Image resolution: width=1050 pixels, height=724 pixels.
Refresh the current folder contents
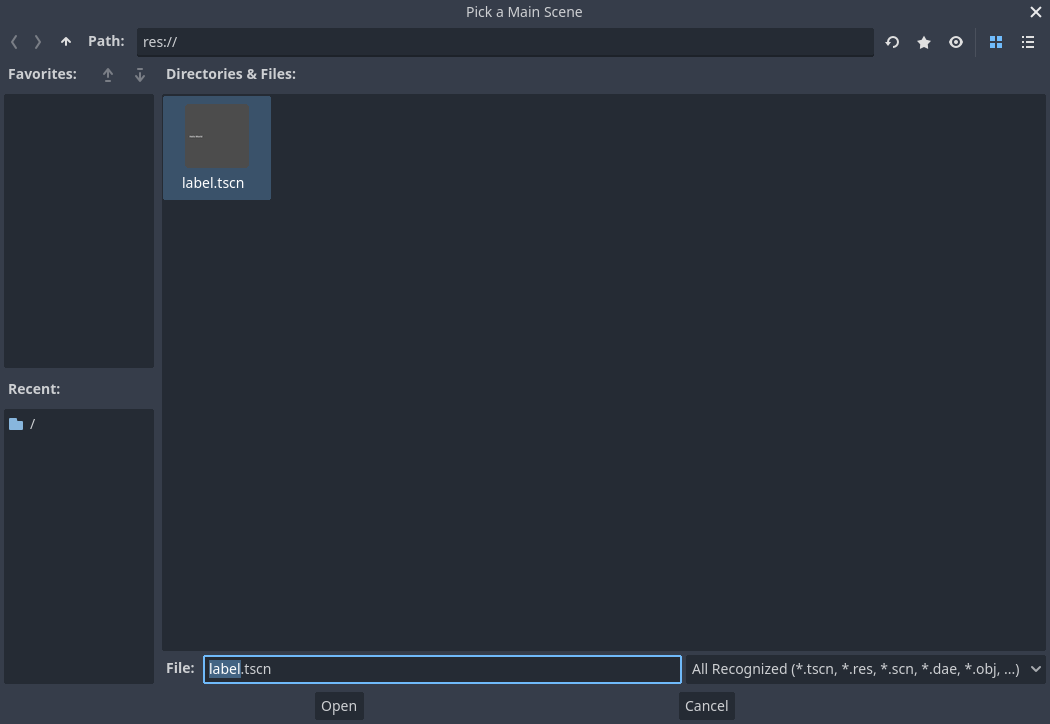tap(891, 42)
